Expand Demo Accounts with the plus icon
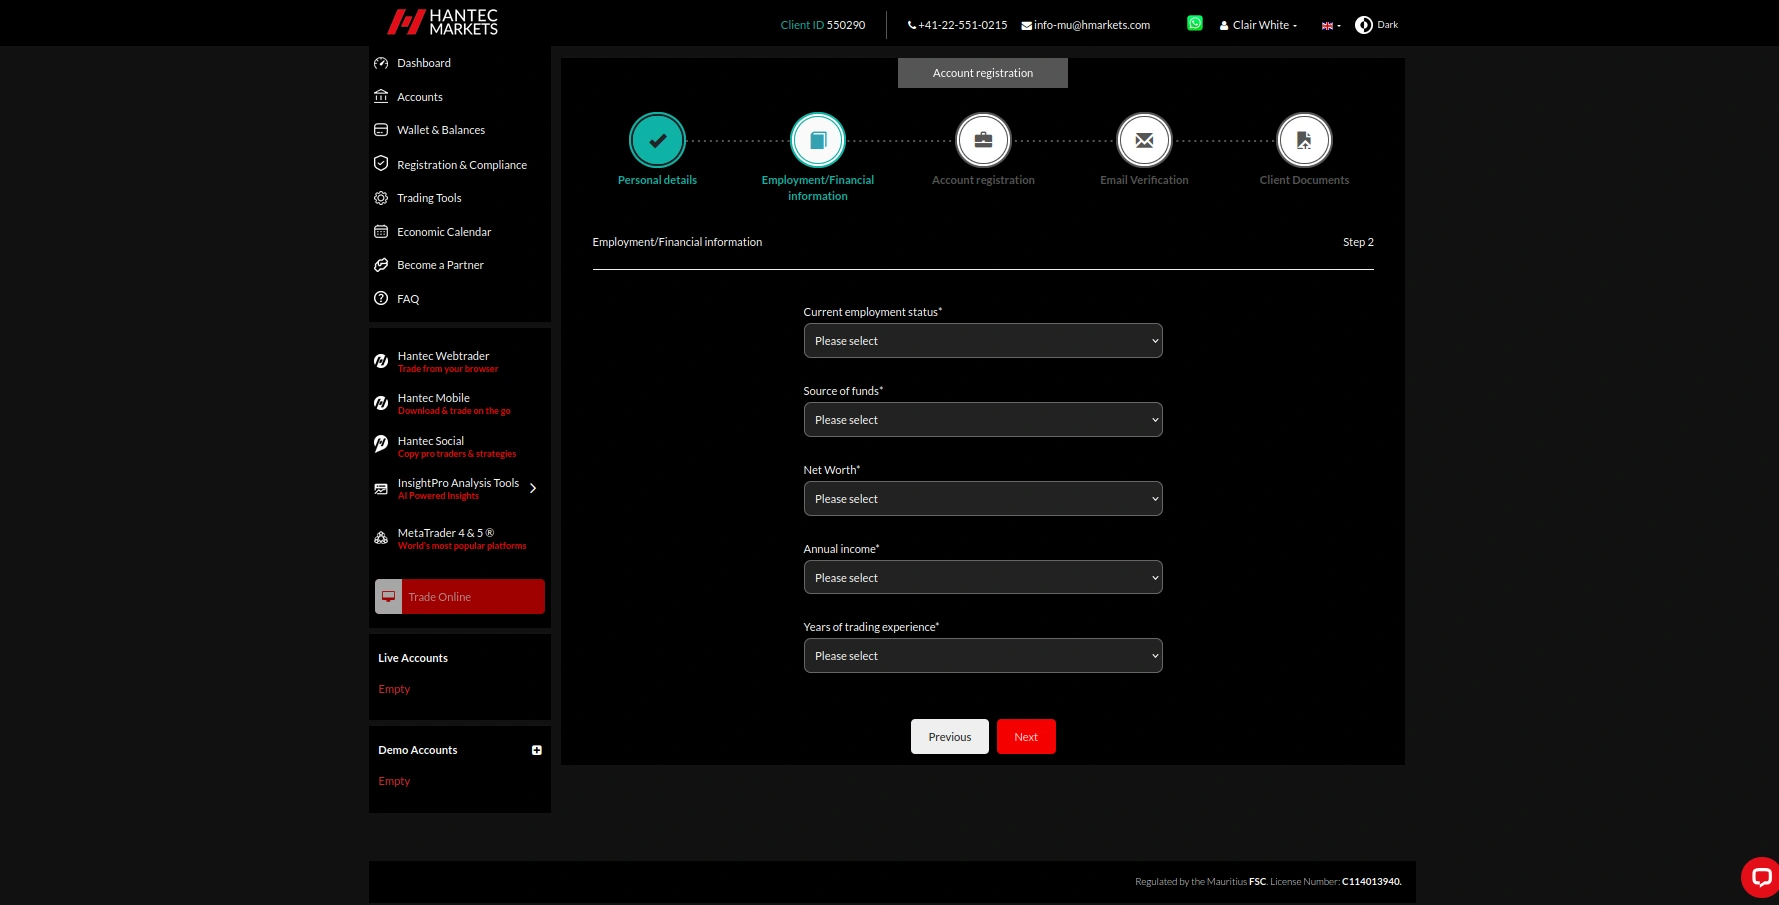1779x905 pixels. (x=537, y=749)
